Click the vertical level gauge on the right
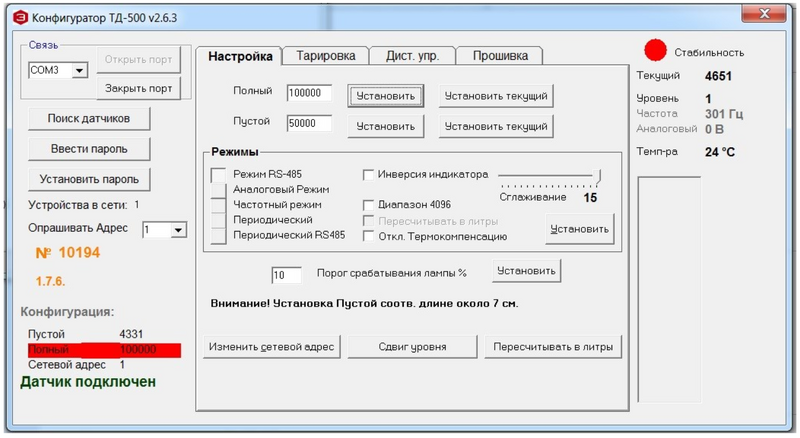The image size is (800, 438). (669, 289)
